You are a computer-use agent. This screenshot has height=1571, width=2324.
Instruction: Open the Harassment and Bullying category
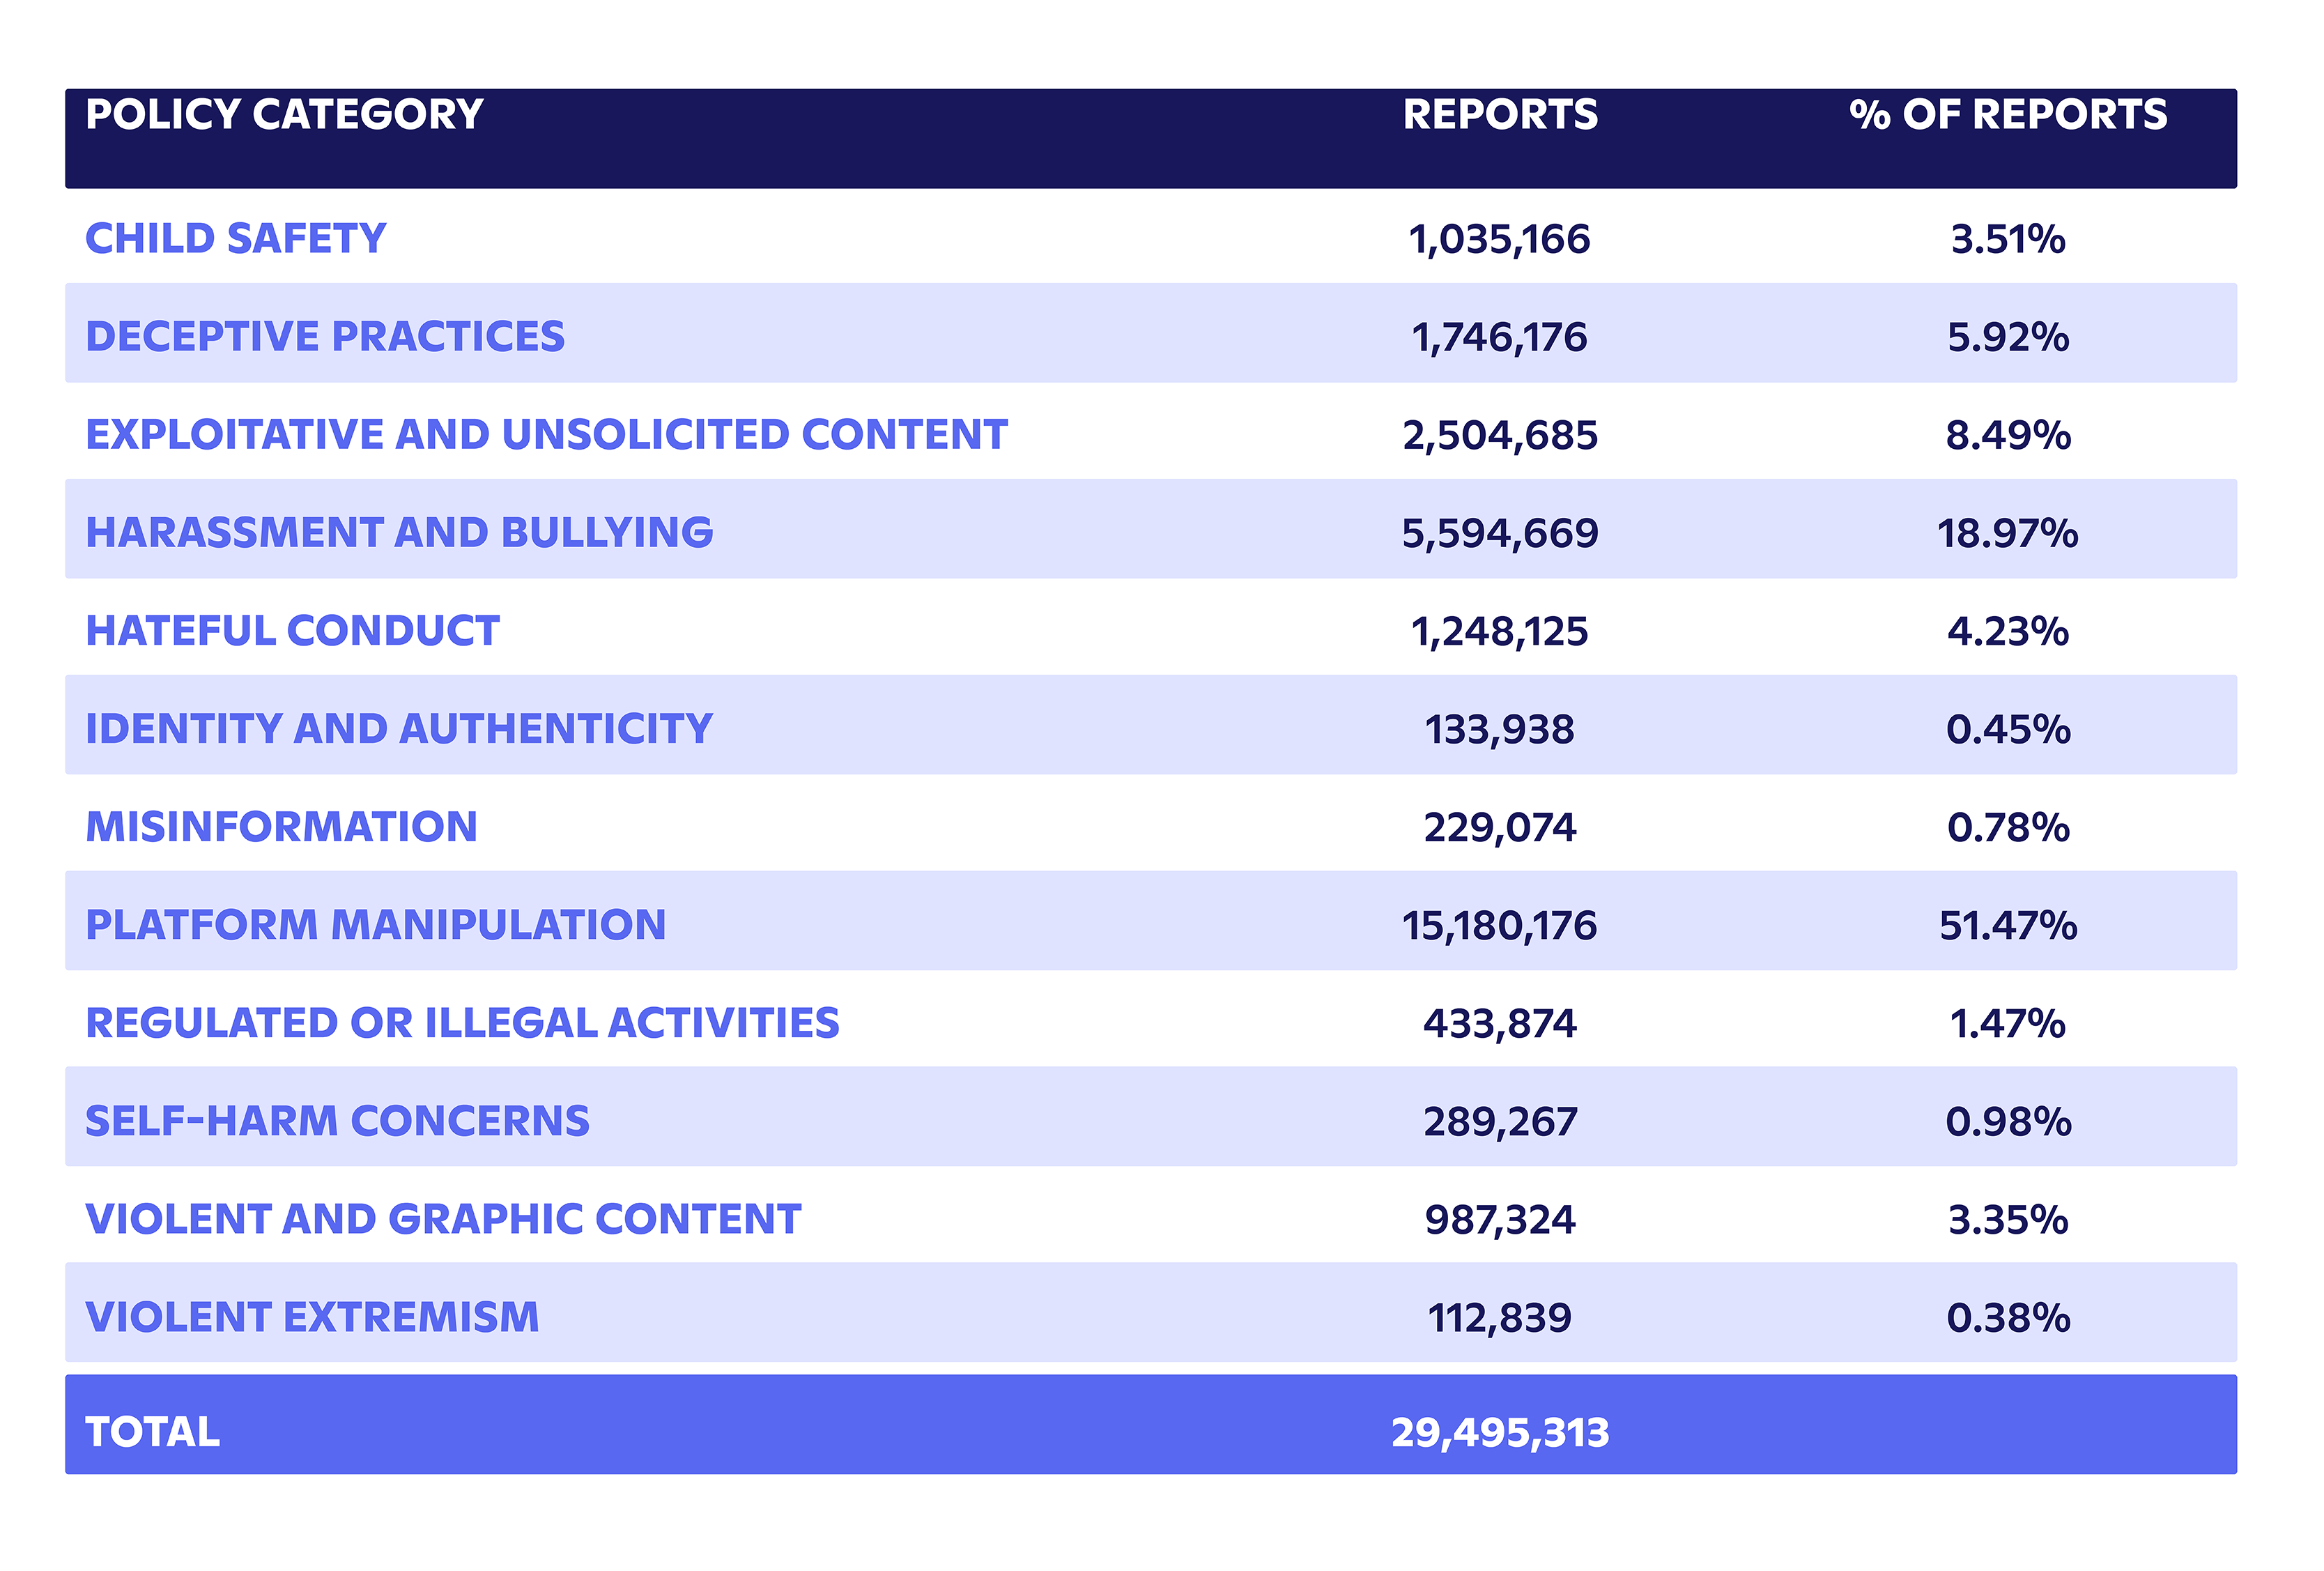tap(399, 533)
